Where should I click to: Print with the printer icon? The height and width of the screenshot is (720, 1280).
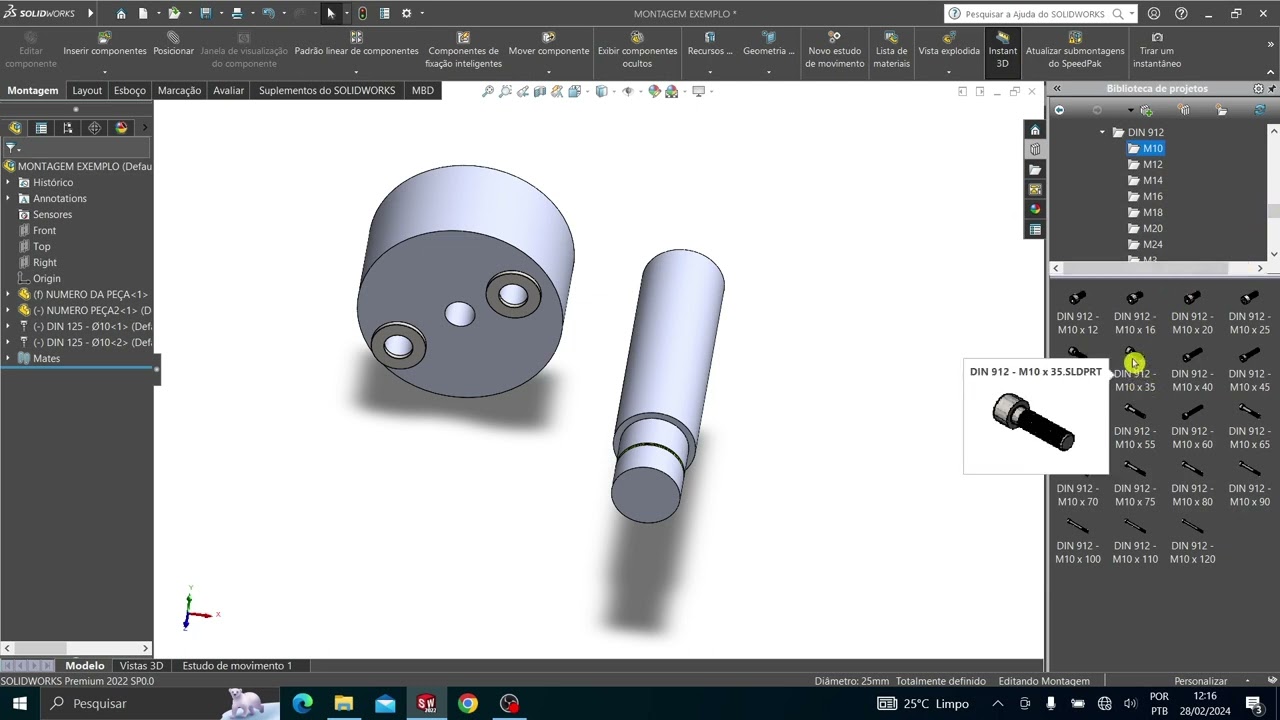click(236, 14)
